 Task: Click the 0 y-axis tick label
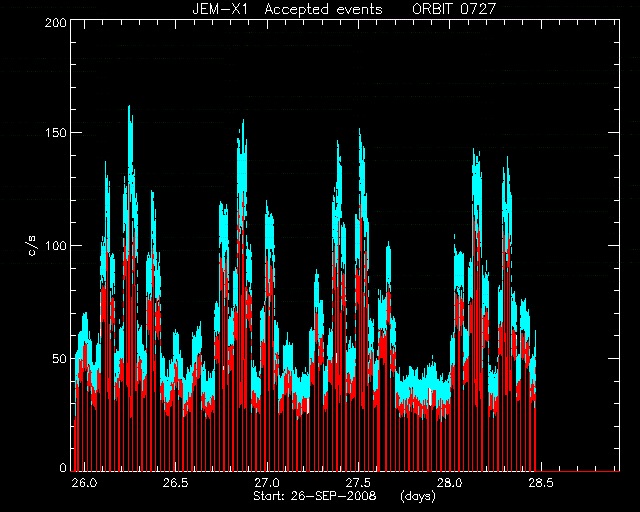(63, 467)
